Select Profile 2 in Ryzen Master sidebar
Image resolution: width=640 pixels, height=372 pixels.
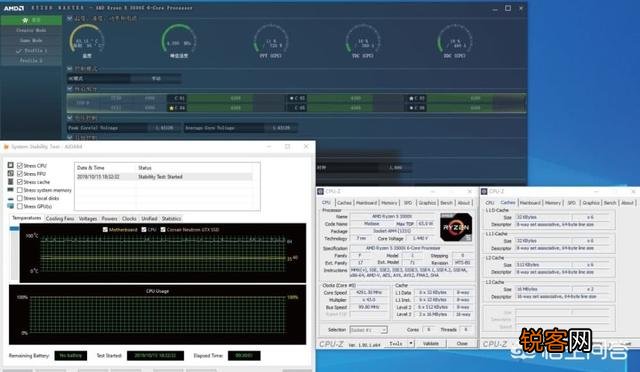[31, 60]
